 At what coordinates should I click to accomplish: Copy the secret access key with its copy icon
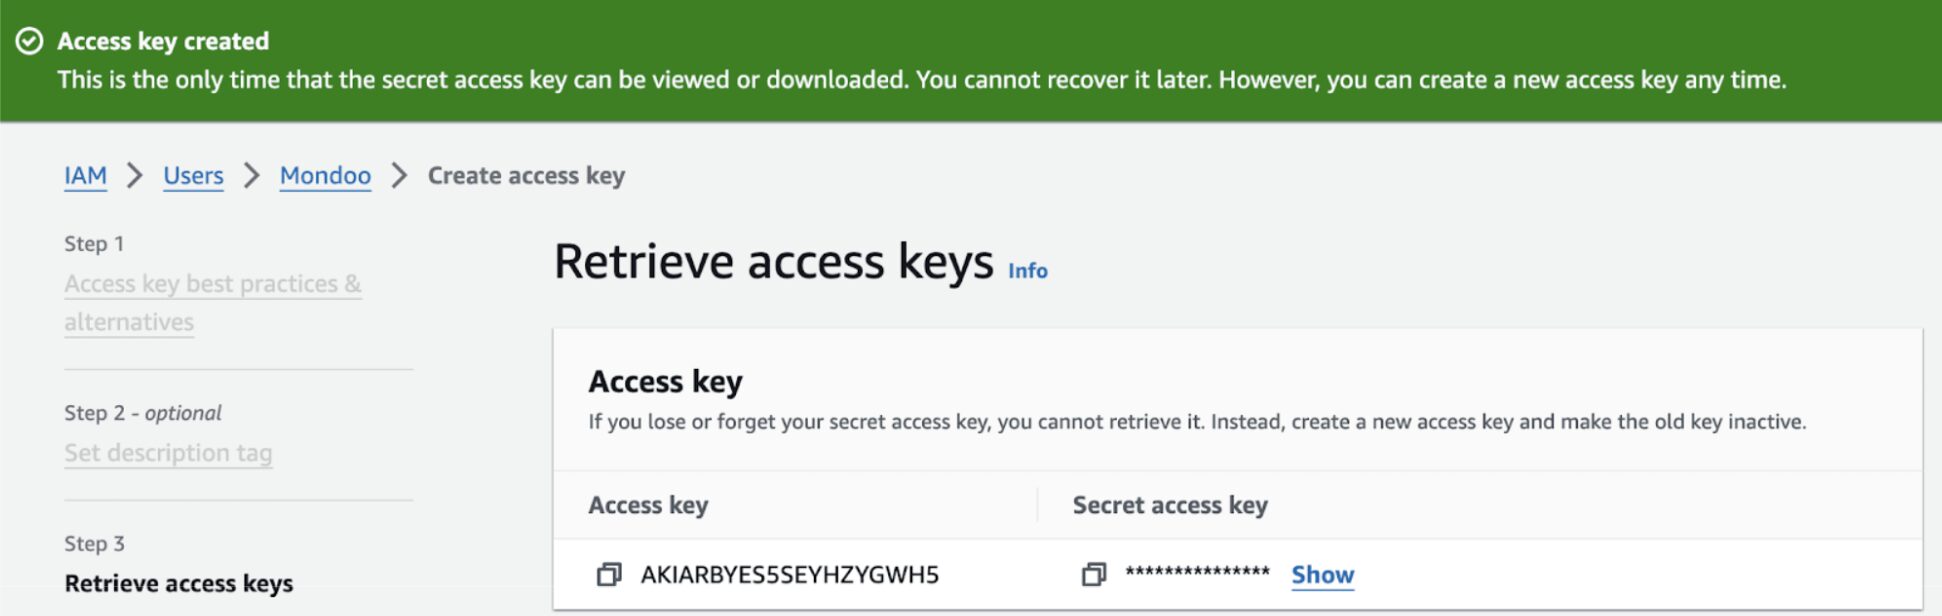[1093, 575]
